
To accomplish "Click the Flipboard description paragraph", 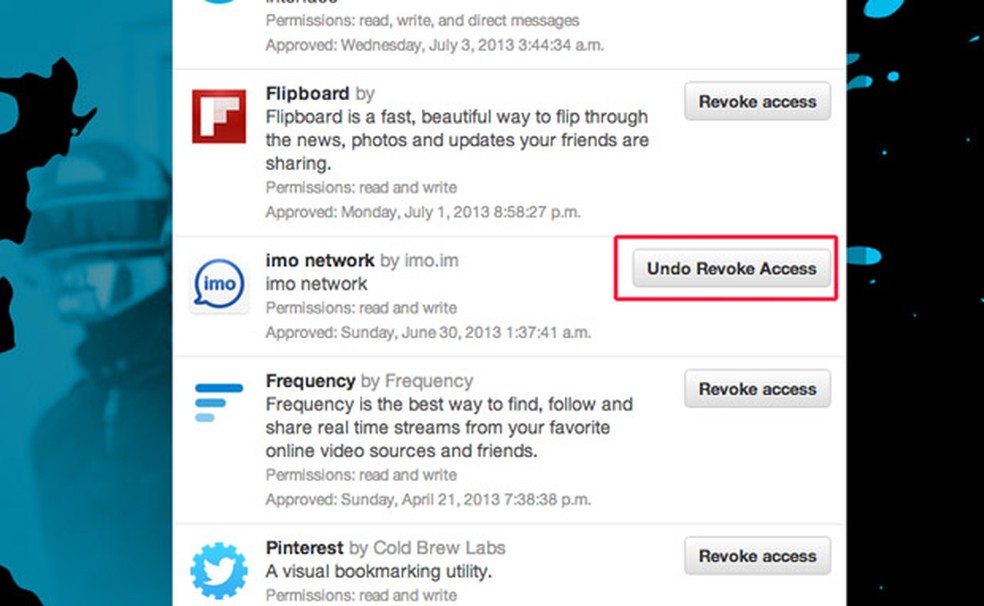I will pyautogui.click(x=456, y=140).
